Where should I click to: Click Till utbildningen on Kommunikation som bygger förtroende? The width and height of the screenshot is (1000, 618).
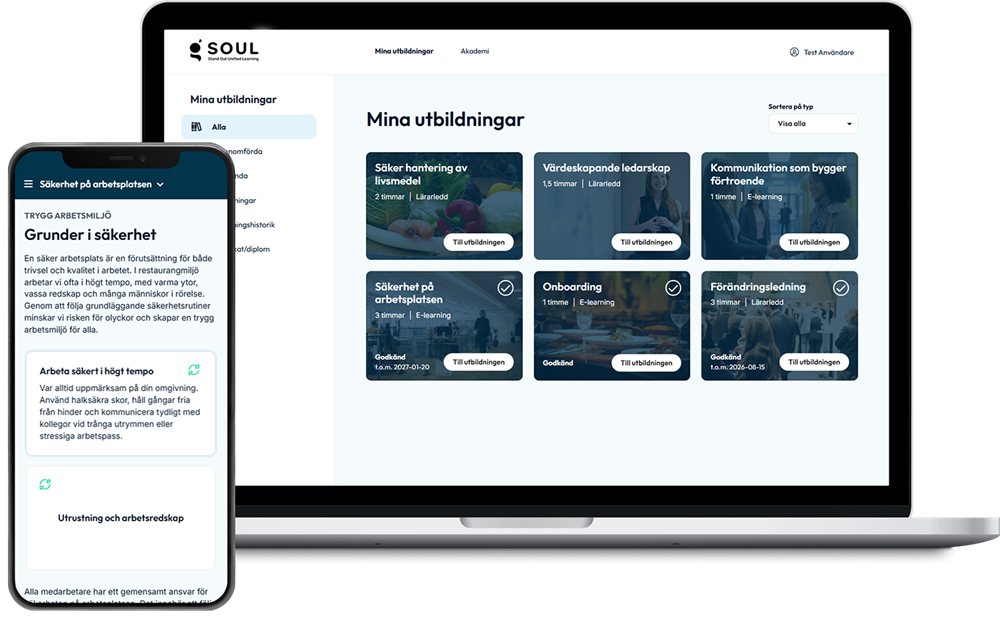(814, 242)
